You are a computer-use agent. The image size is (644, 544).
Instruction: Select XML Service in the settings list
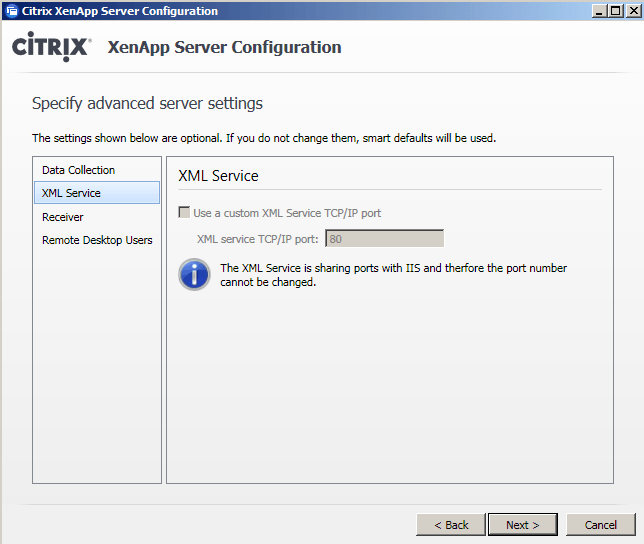click(x=71, y=193)
